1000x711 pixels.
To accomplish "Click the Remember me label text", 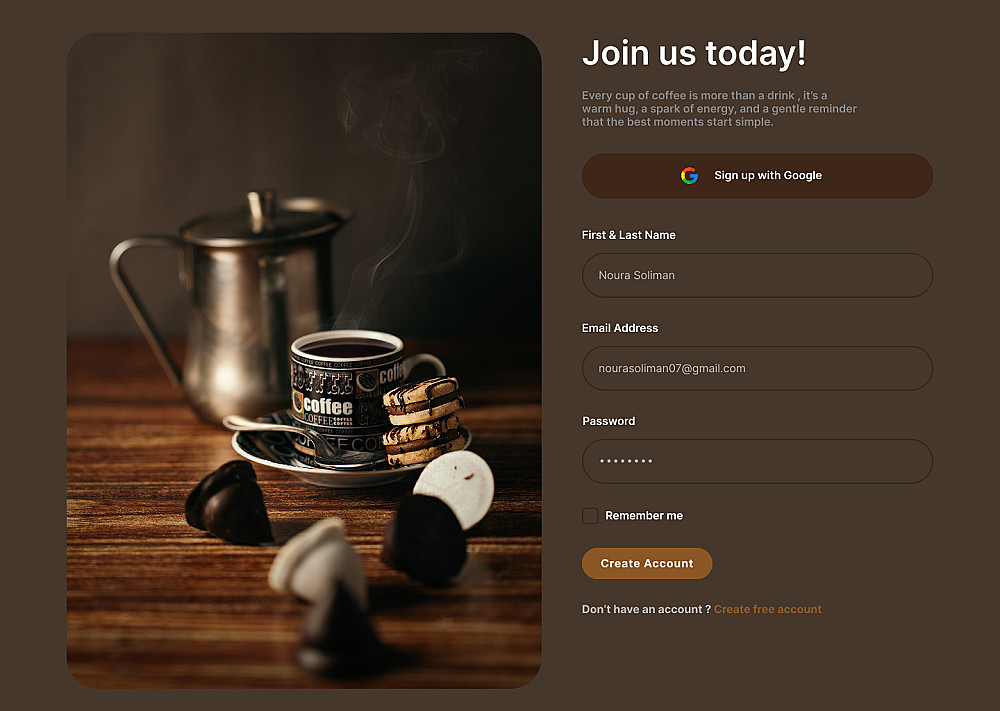I will pyautogui.click(x=643, y=515).
